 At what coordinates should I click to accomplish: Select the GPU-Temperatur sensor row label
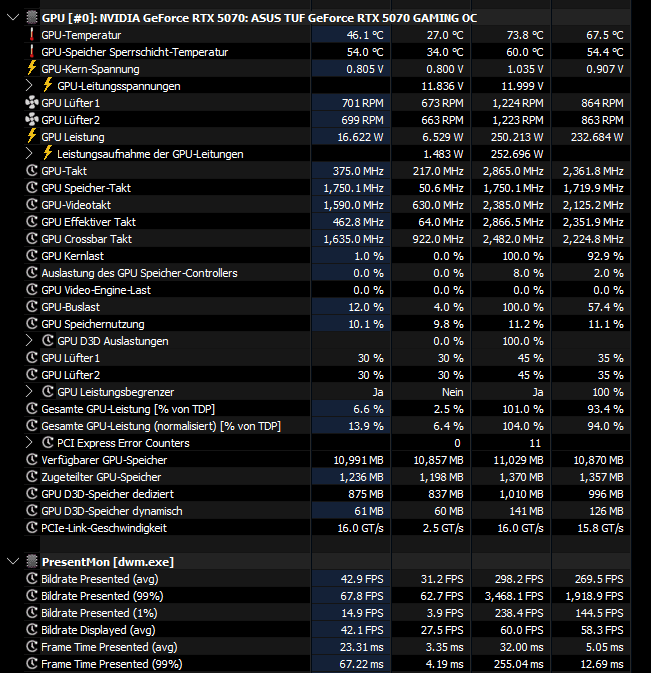(81, 35)
